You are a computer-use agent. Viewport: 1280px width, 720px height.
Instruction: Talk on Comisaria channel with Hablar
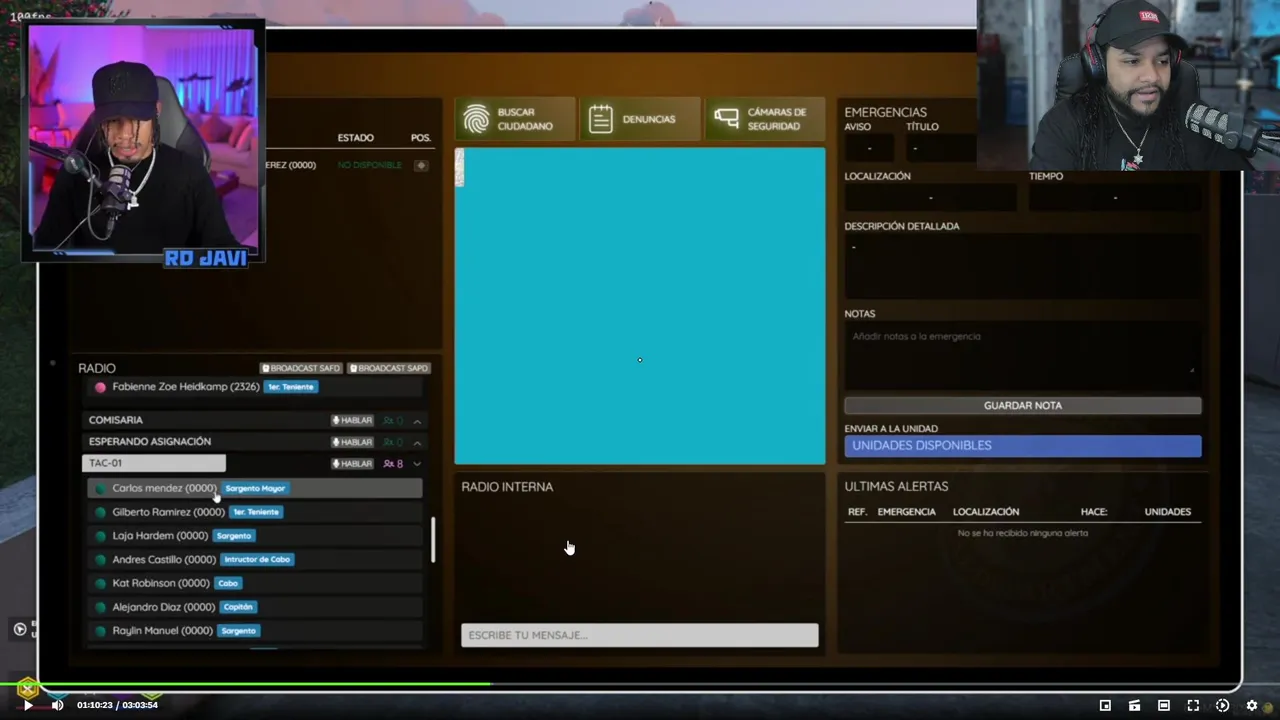pos(352,421)
